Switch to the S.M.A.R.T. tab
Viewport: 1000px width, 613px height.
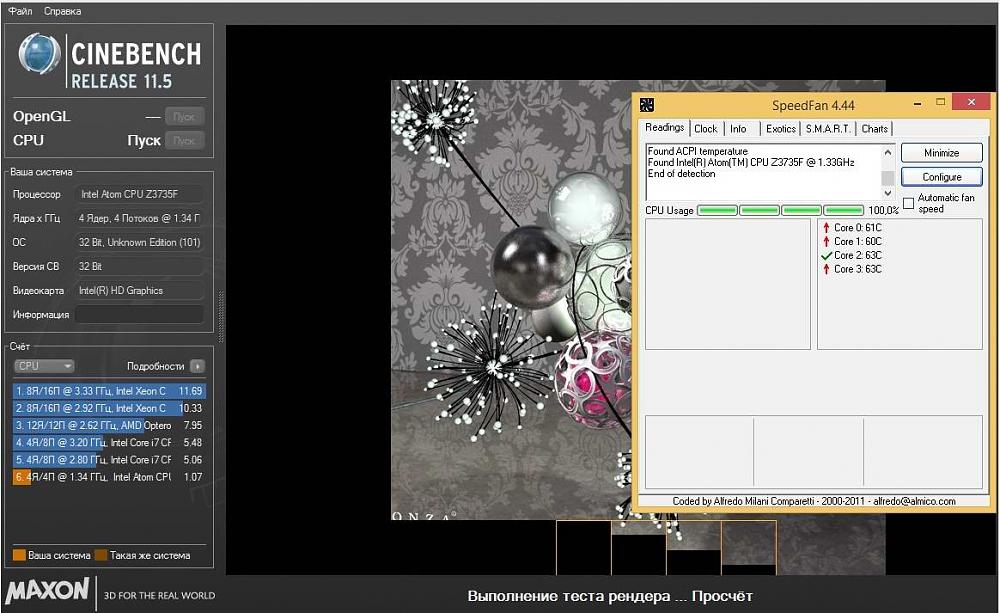coord(828,129)
